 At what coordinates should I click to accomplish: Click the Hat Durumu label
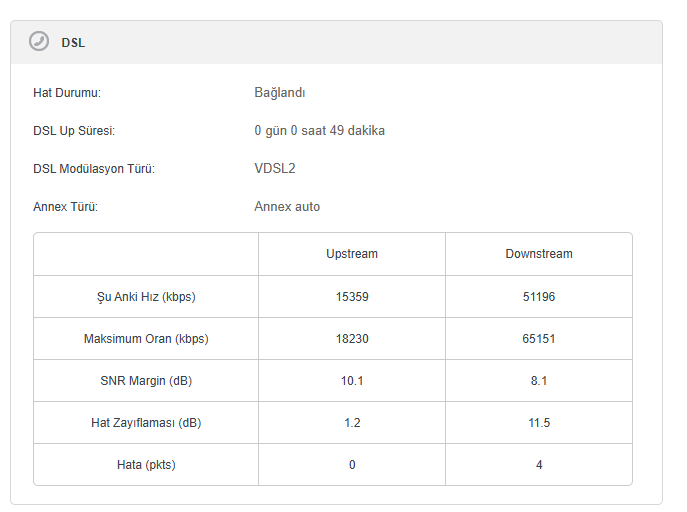click(67, 93)
